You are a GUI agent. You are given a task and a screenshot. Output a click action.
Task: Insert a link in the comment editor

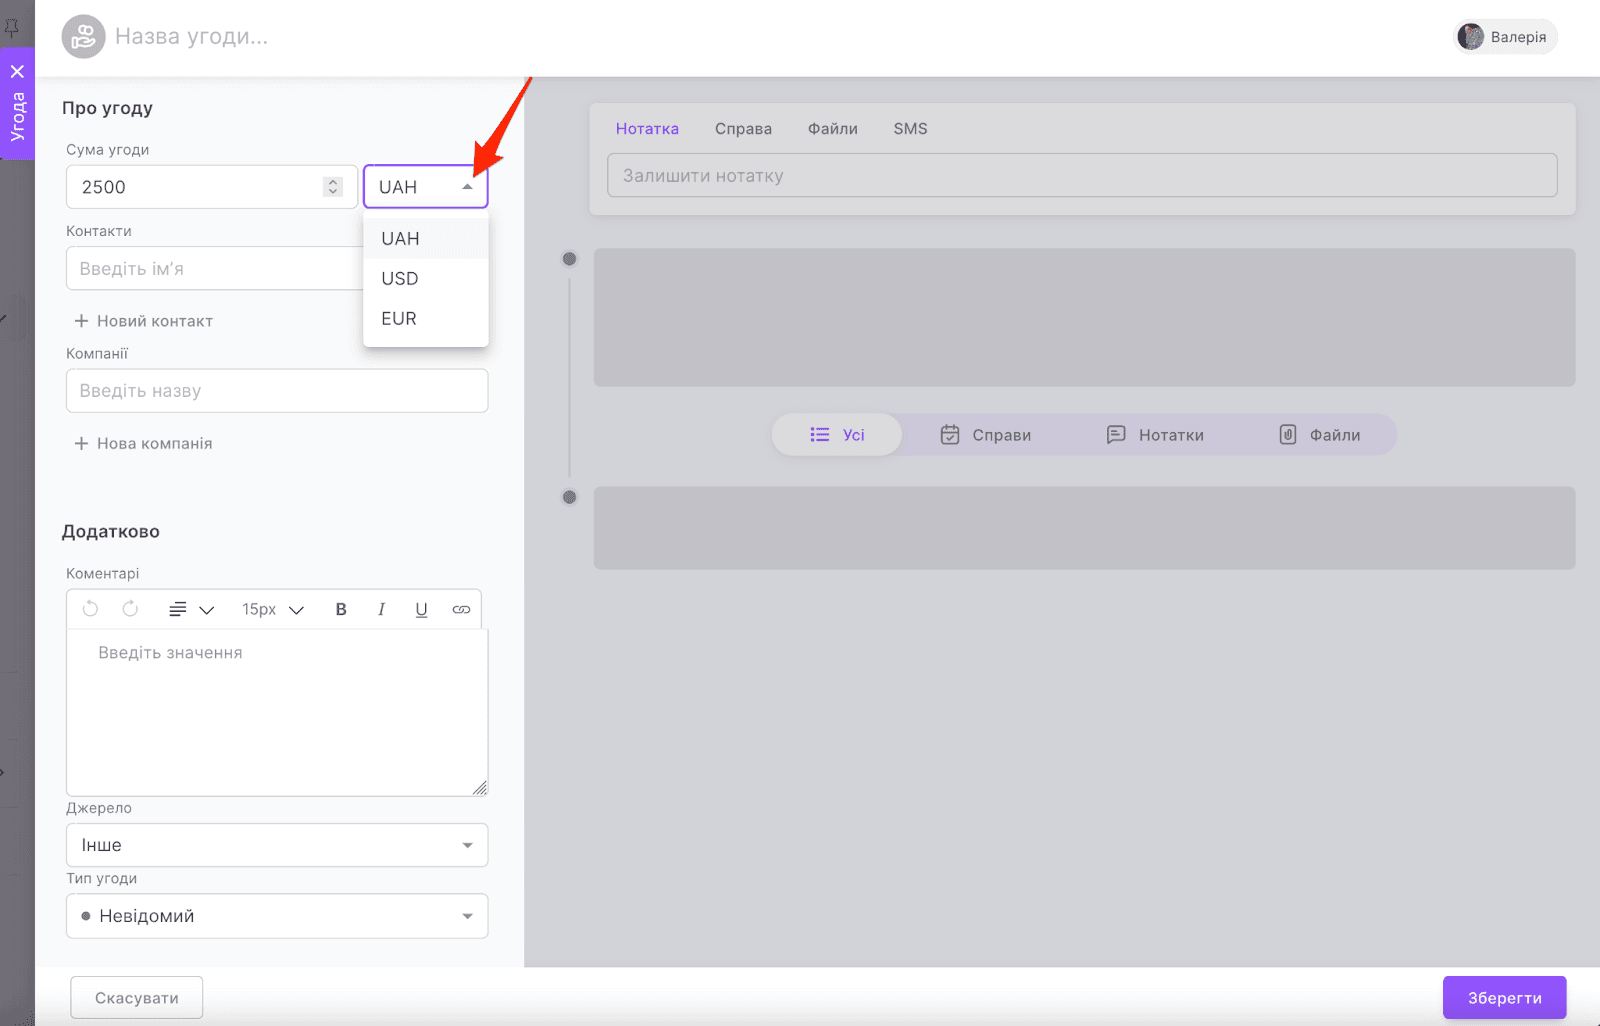pyautogui.click(x=461, y=609)
